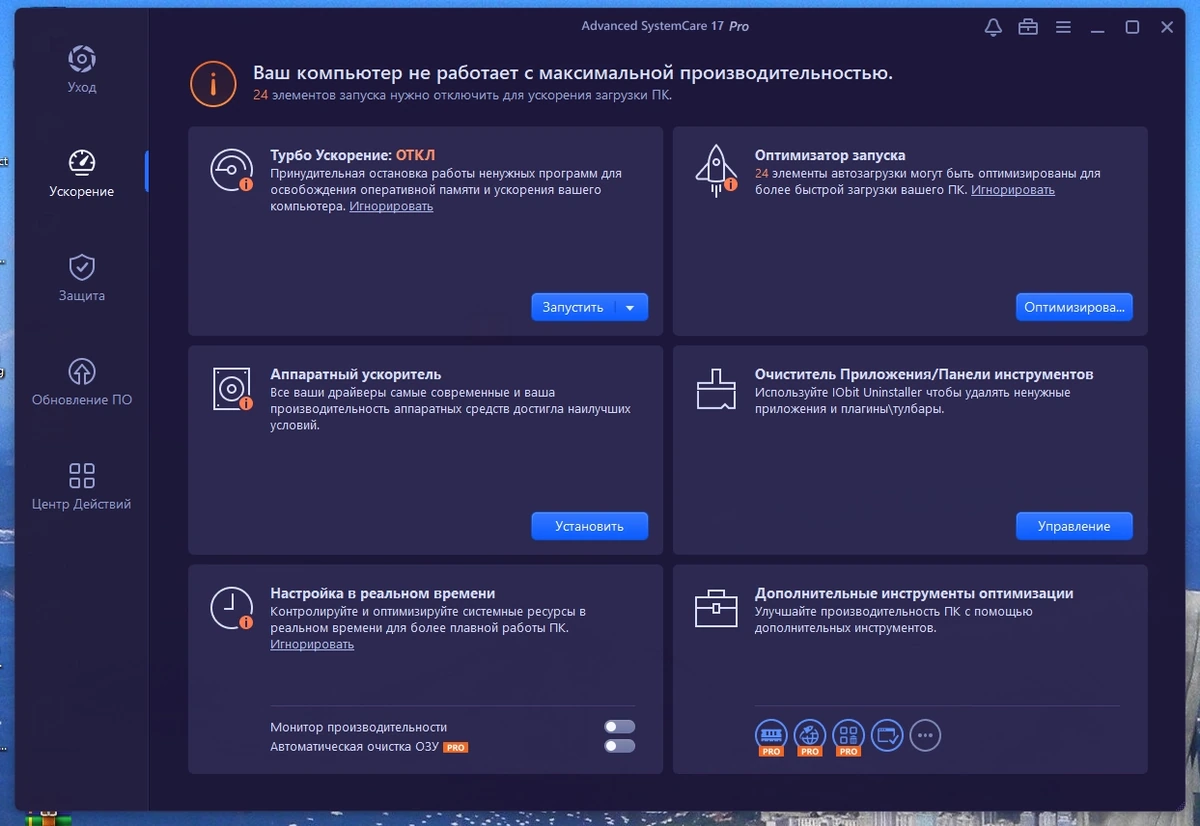This screenshot has height=826, width=1200.
Task: Click the Оптимизатор запуска rocket icon
Action: tap(716, 170)
